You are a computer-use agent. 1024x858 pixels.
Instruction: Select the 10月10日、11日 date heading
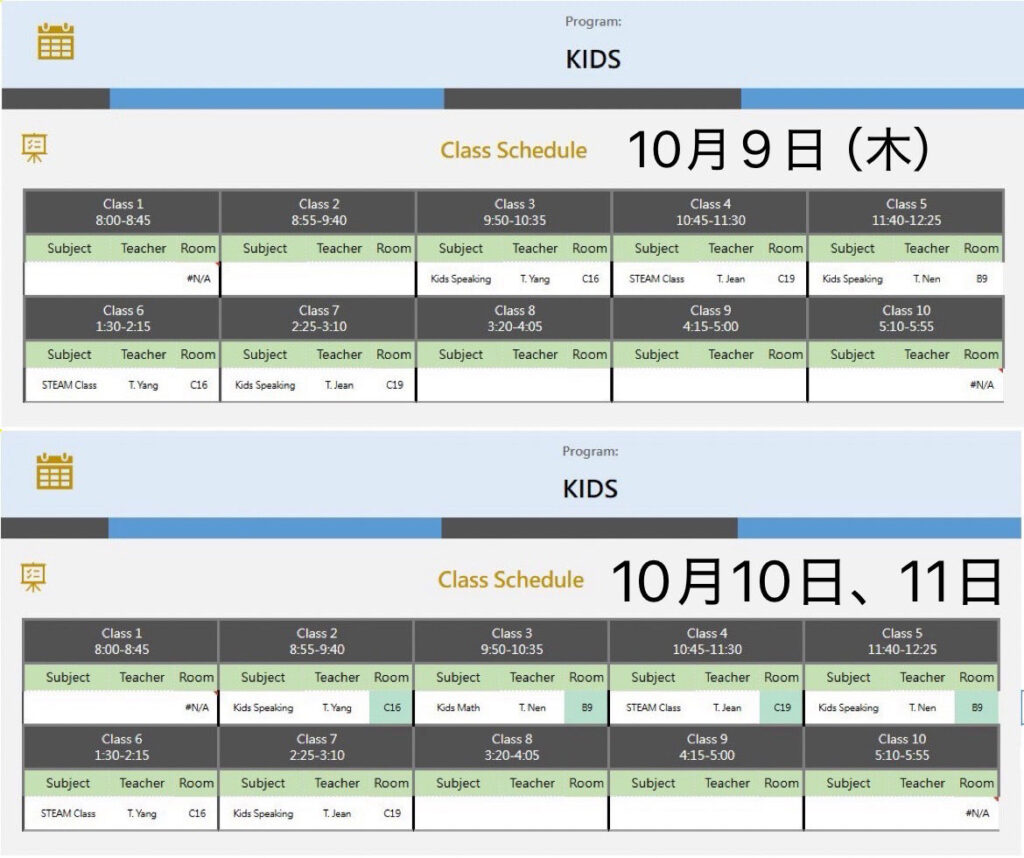point(805,581)
